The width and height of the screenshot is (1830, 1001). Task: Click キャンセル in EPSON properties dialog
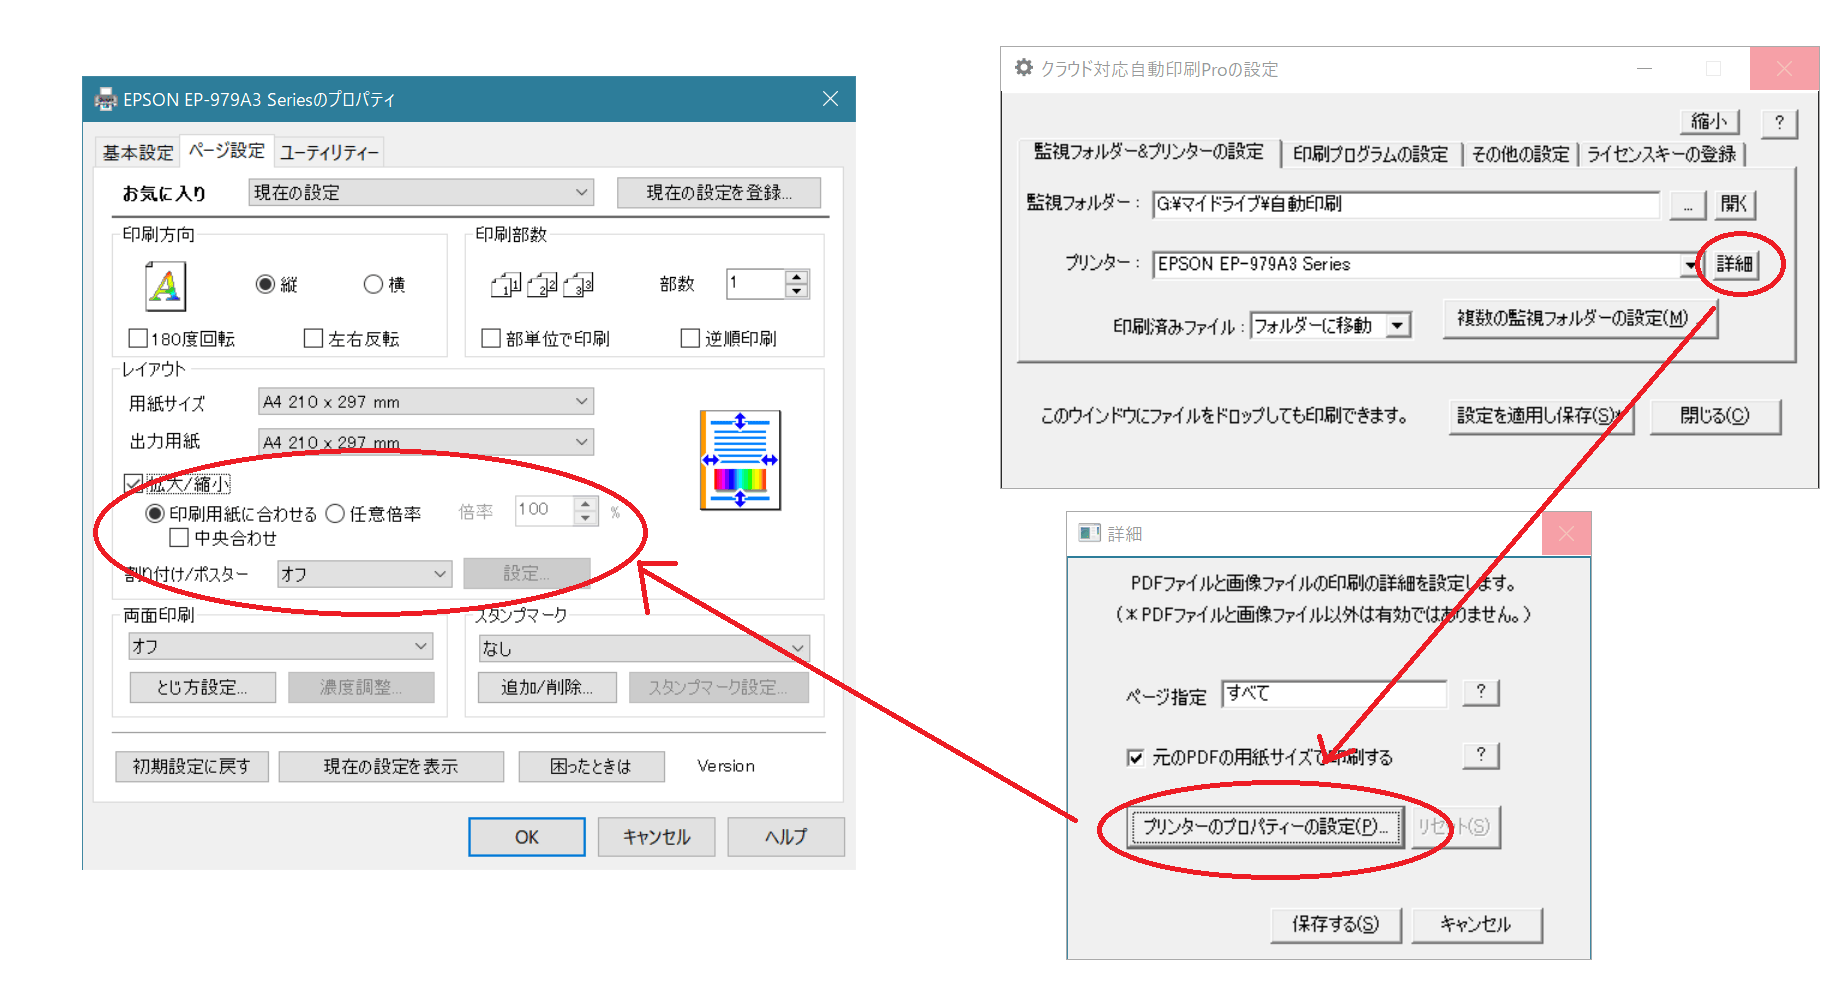657,837
